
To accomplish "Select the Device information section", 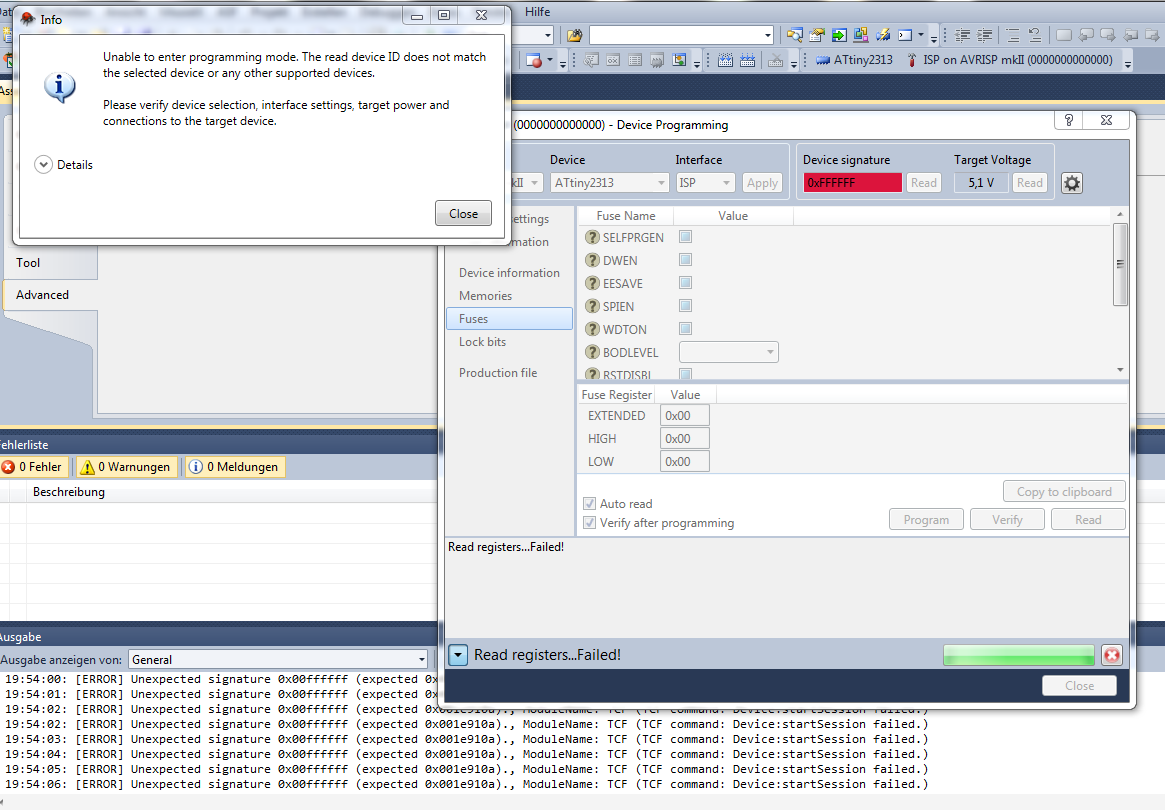I will pyautogui.click(x=509, y=273).
